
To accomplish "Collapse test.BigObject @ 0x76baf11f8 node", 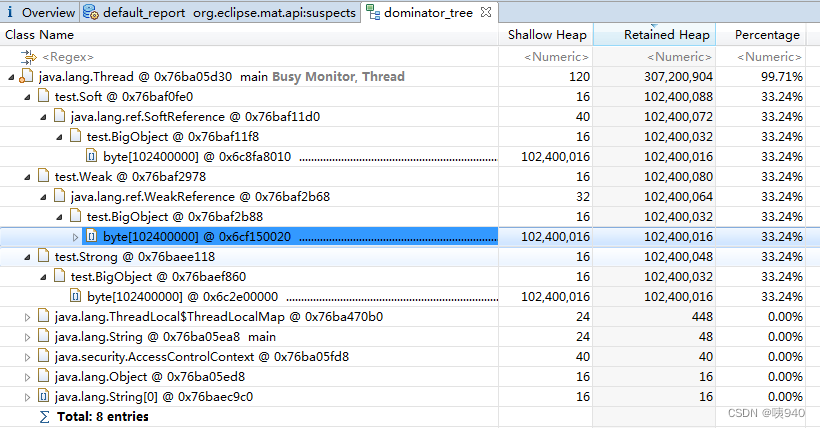I will coord(59,137).
